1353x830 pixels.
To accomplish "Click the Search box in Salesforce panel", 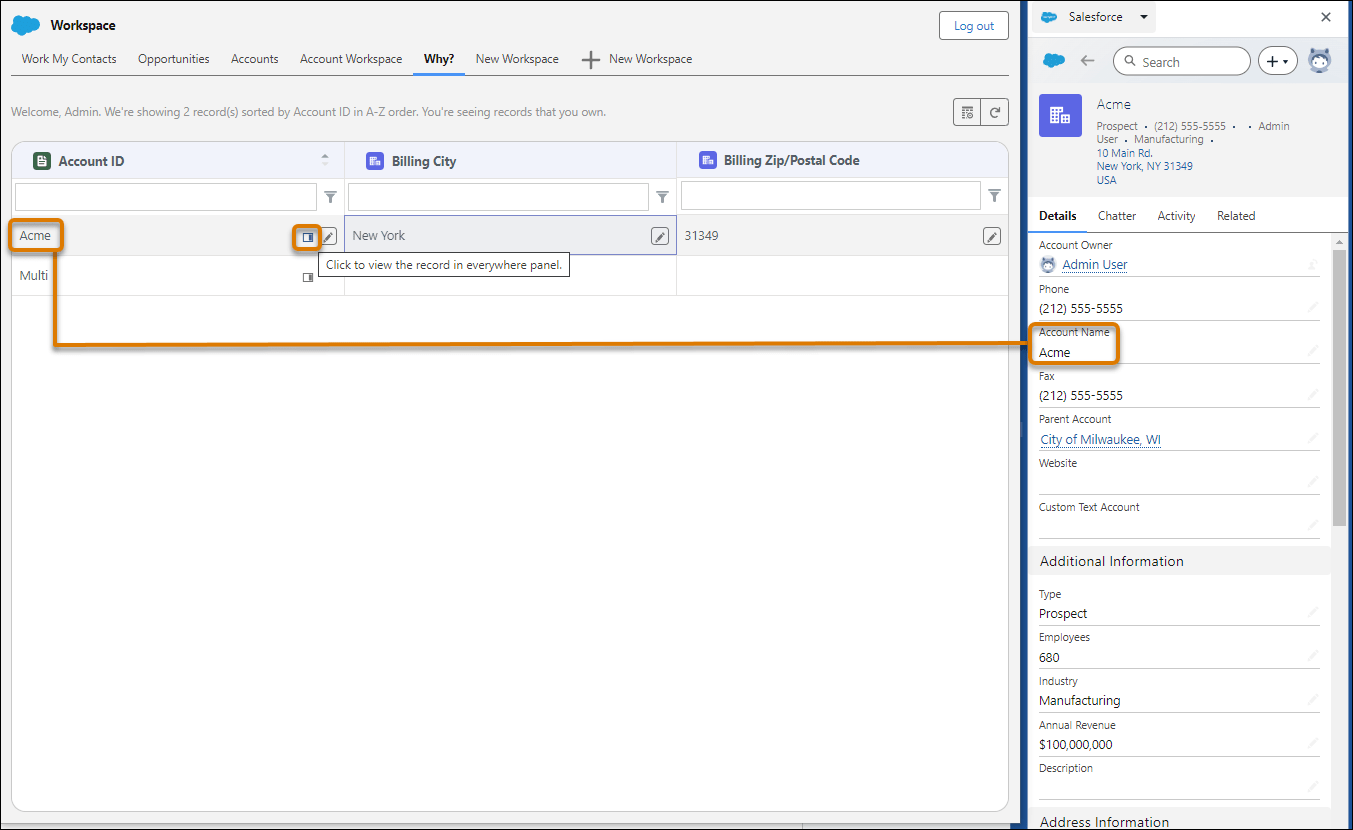I will [1181, 61].
